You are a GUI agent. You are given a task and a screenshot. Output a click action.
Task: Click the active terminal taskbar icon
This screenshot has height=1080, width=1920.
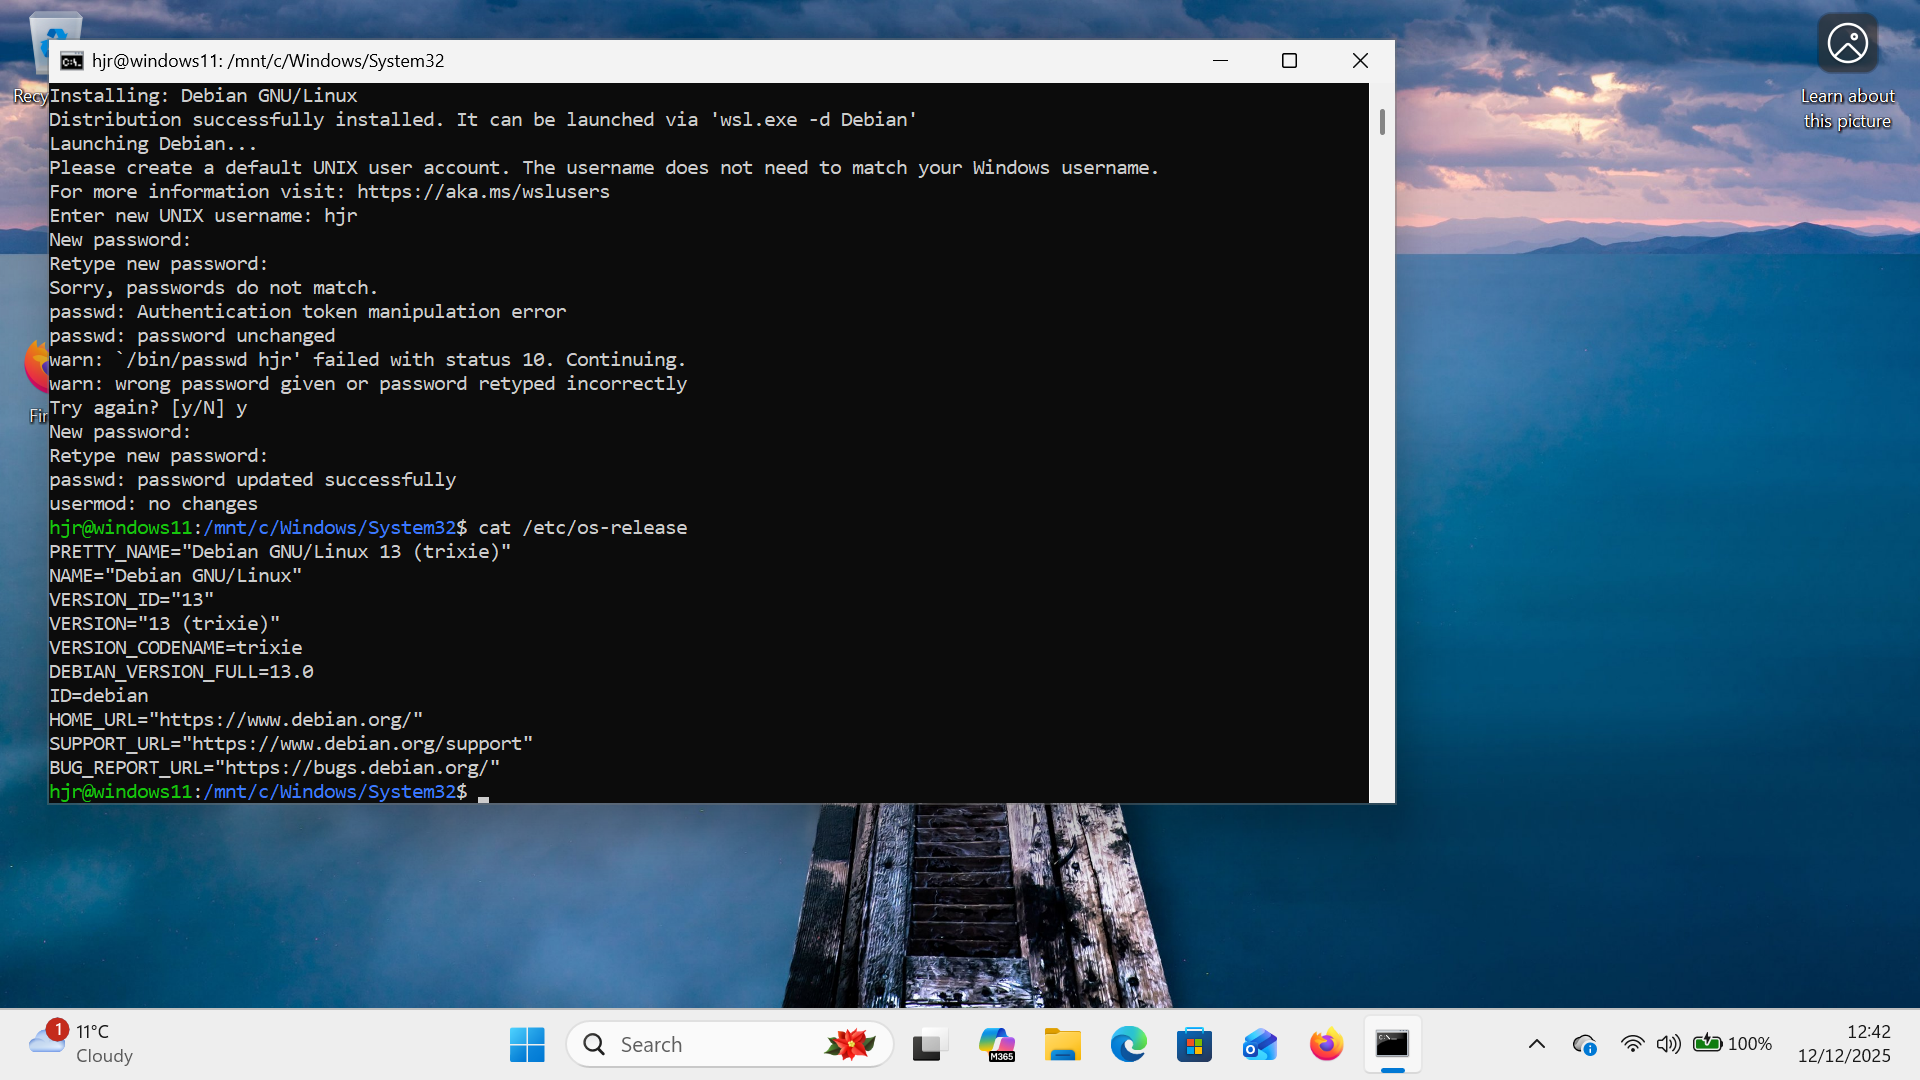click(1392, 1045)
